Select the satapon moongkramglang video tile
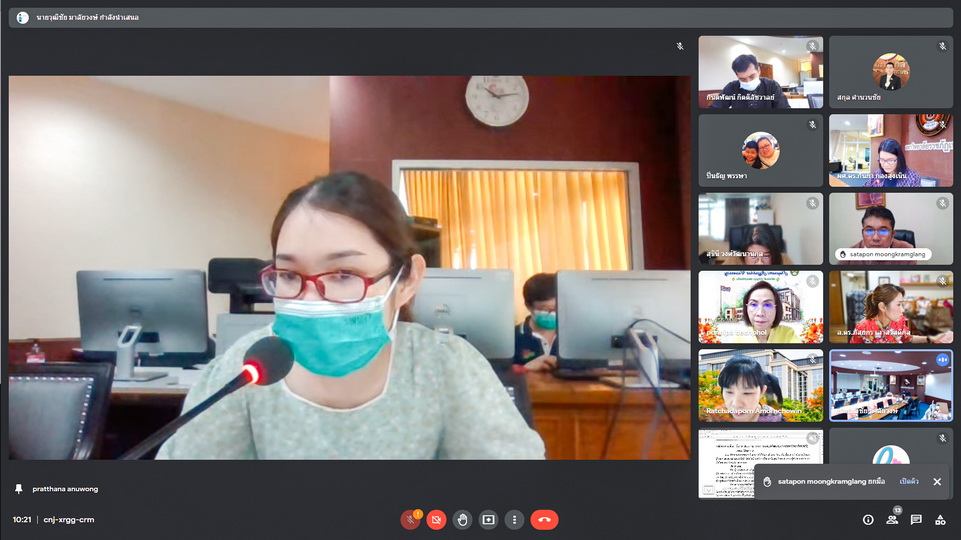This screenshot has width=961, height=540. click(x=891, y=229)
